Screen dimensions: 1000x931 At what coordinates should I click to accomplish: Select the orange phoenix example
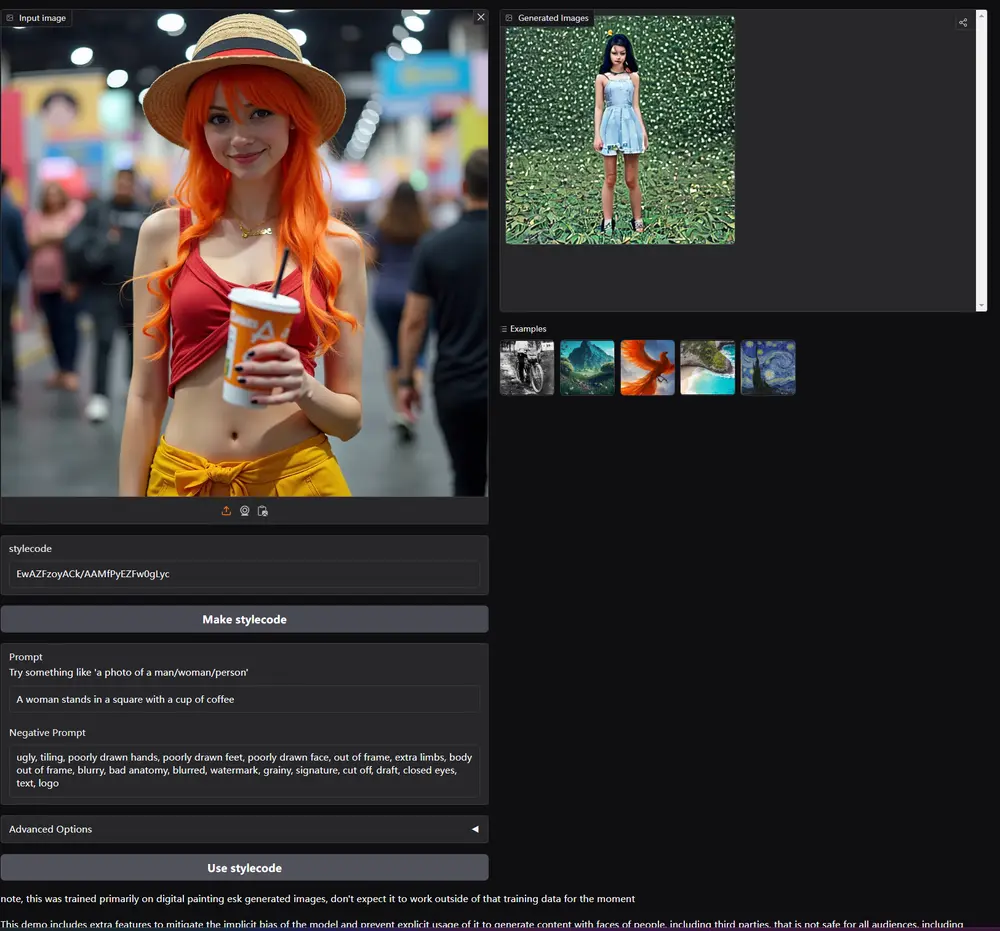tap(647, 367)
